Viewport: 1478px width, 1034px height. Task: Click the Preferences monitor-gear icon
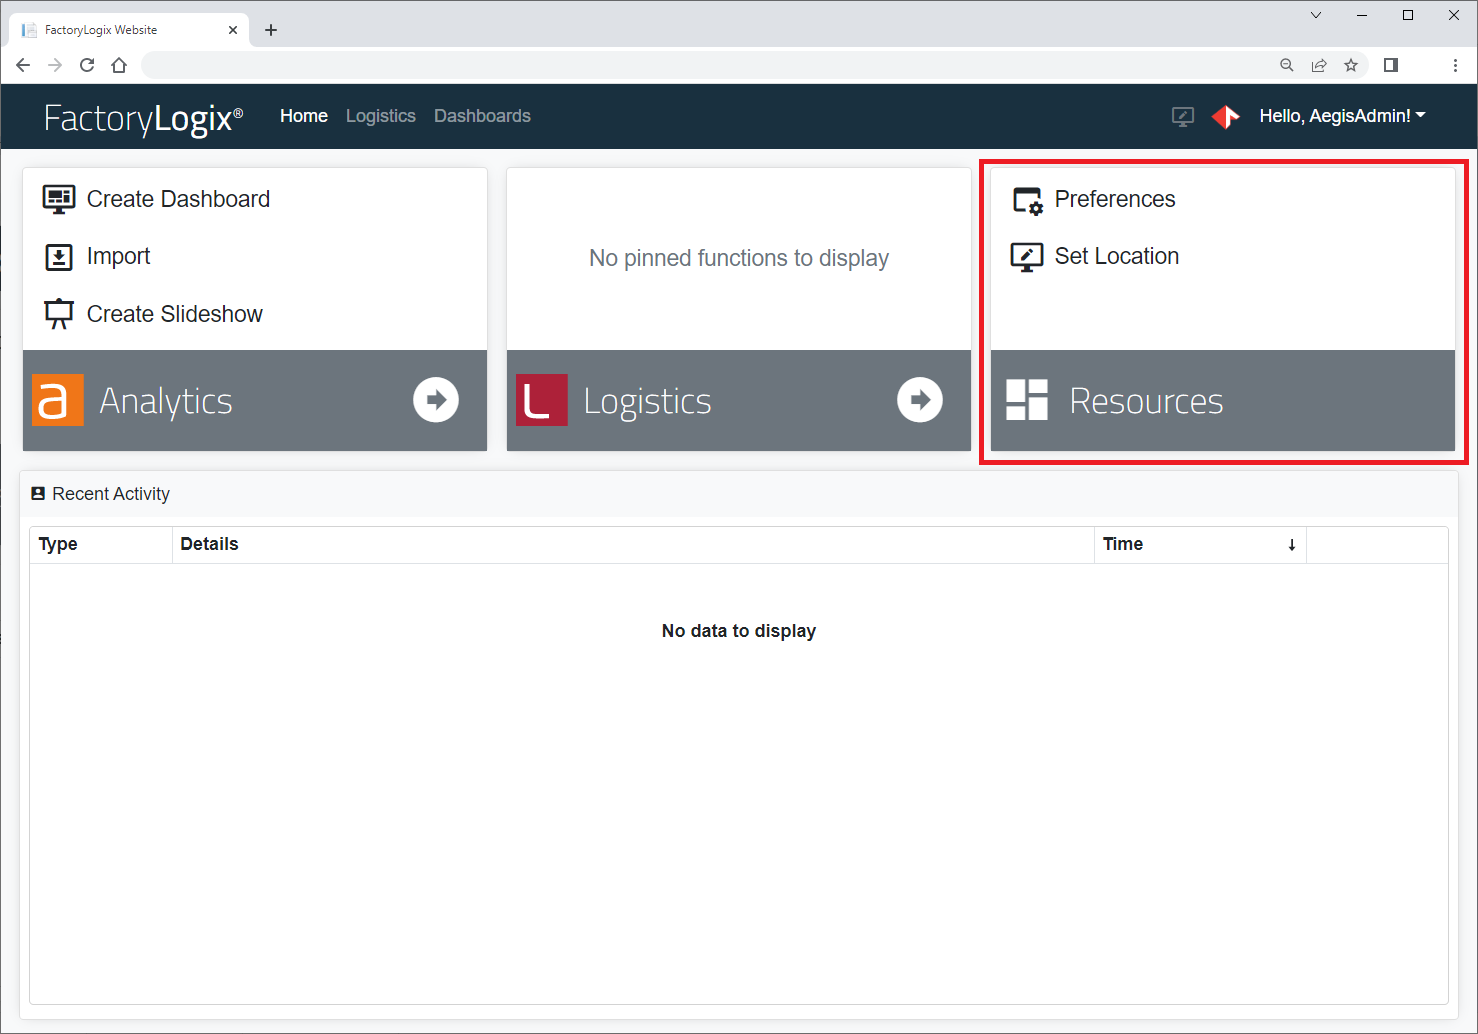[x=1026, y=199]
